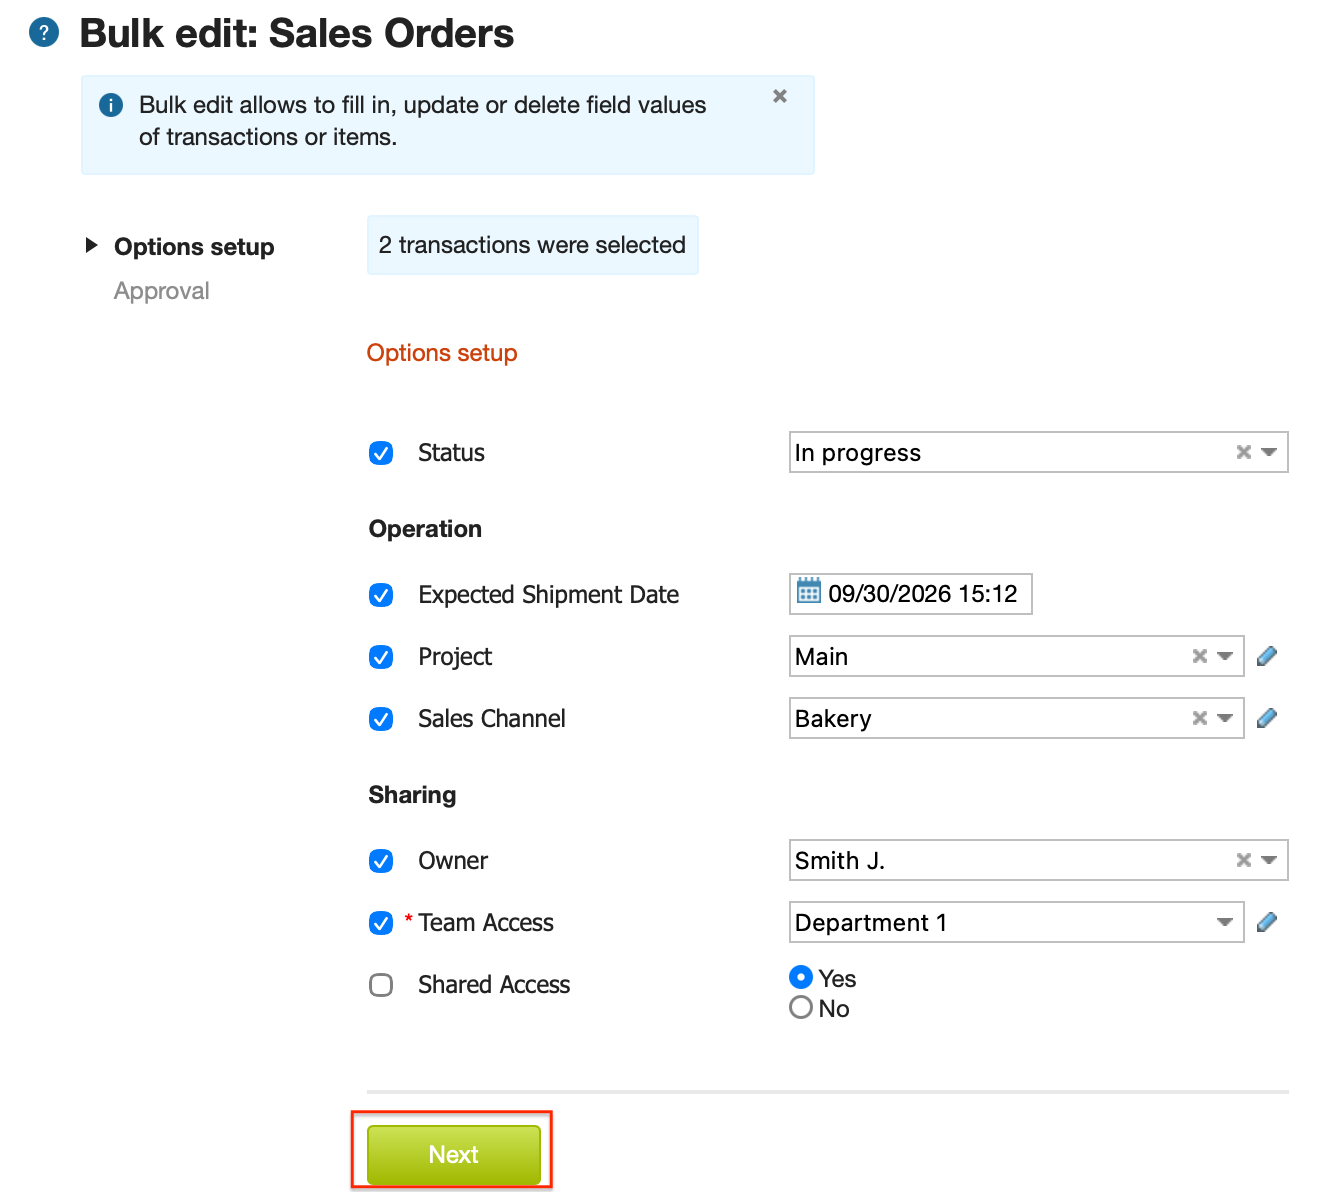This screenshot has height=1192, width=1320.
Task: Uncheck the Team Access checkbox
Action: (x=381, y=923)
